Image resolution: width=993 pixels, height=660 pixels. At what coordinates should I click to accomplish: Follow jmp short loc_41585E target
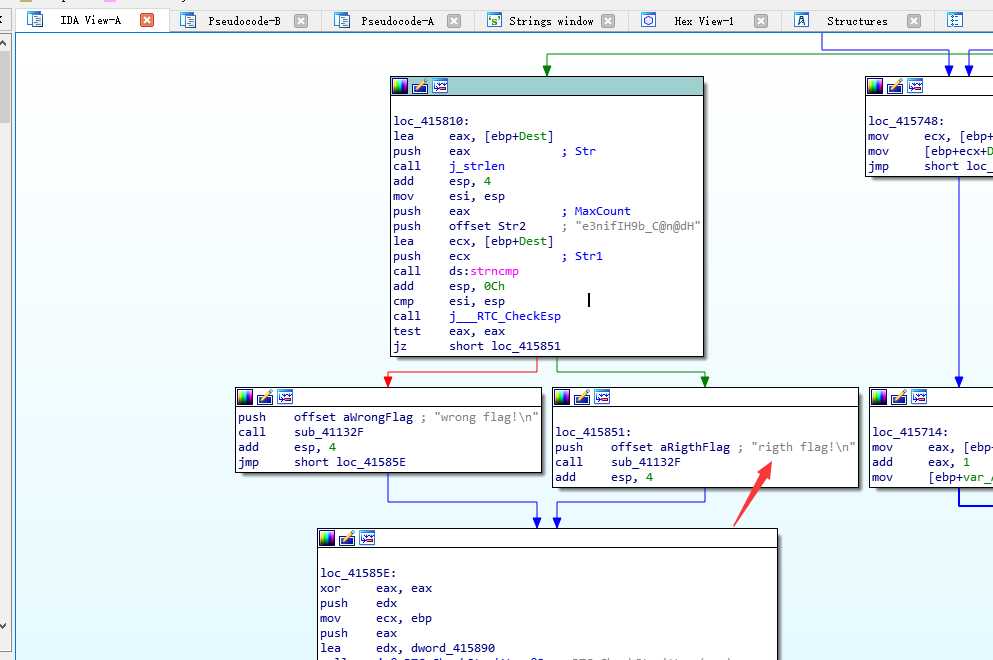pyautogui.click(x=371, y=462)
